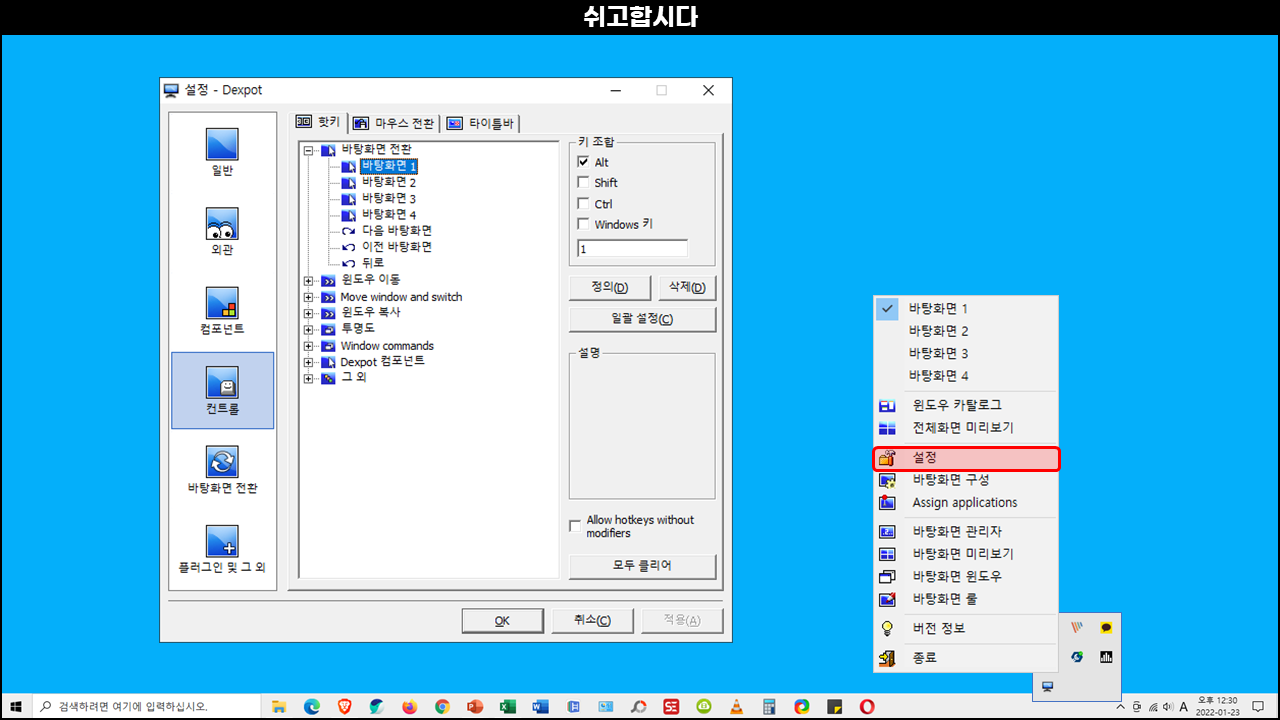Open 전체화면 미리보기 from the context menu
1280x720 pixels.
(x=966, y=428)
